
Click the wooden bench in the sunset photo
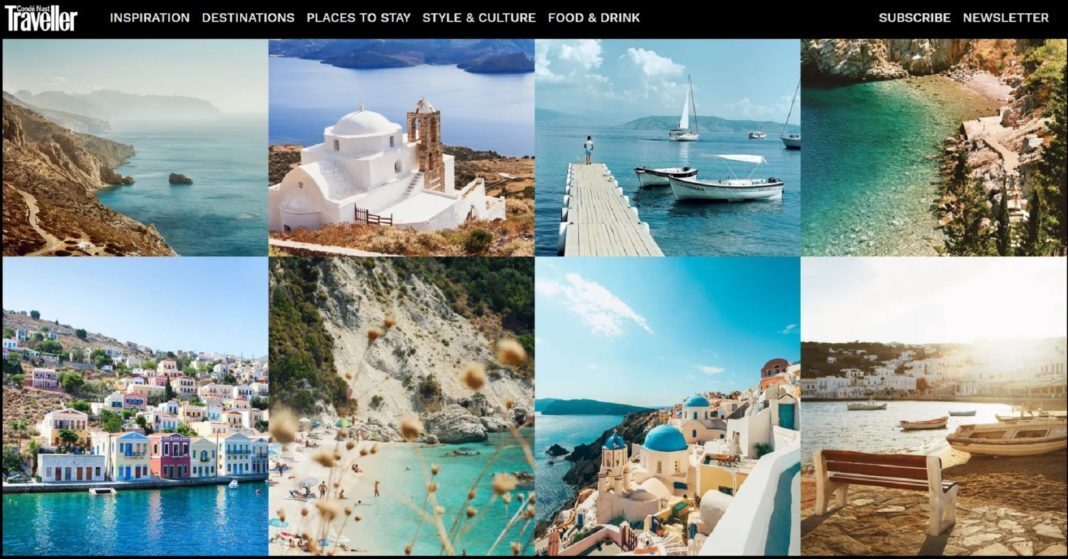coord(885,490)
